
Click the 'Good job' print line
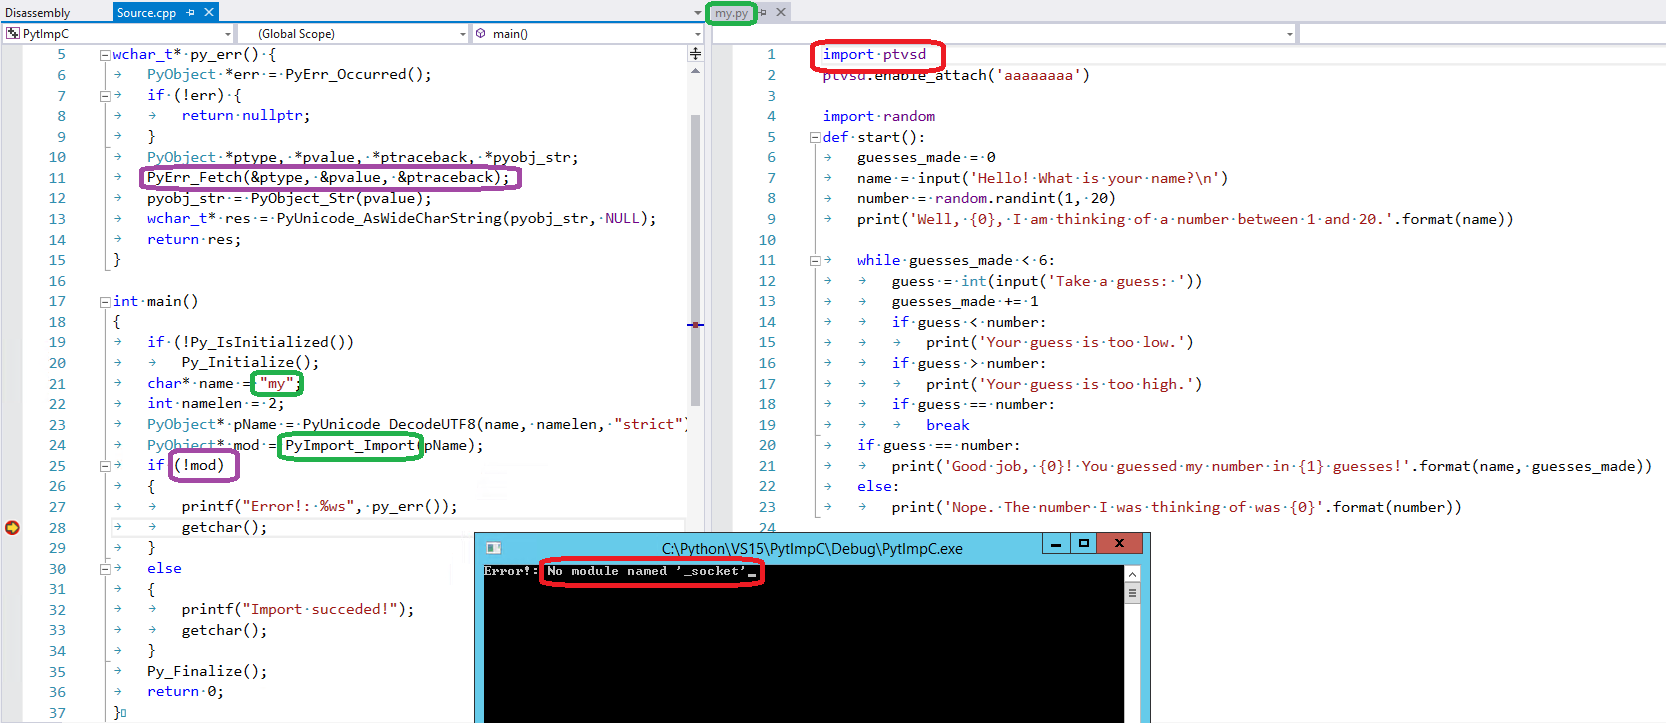(1271, 466)
